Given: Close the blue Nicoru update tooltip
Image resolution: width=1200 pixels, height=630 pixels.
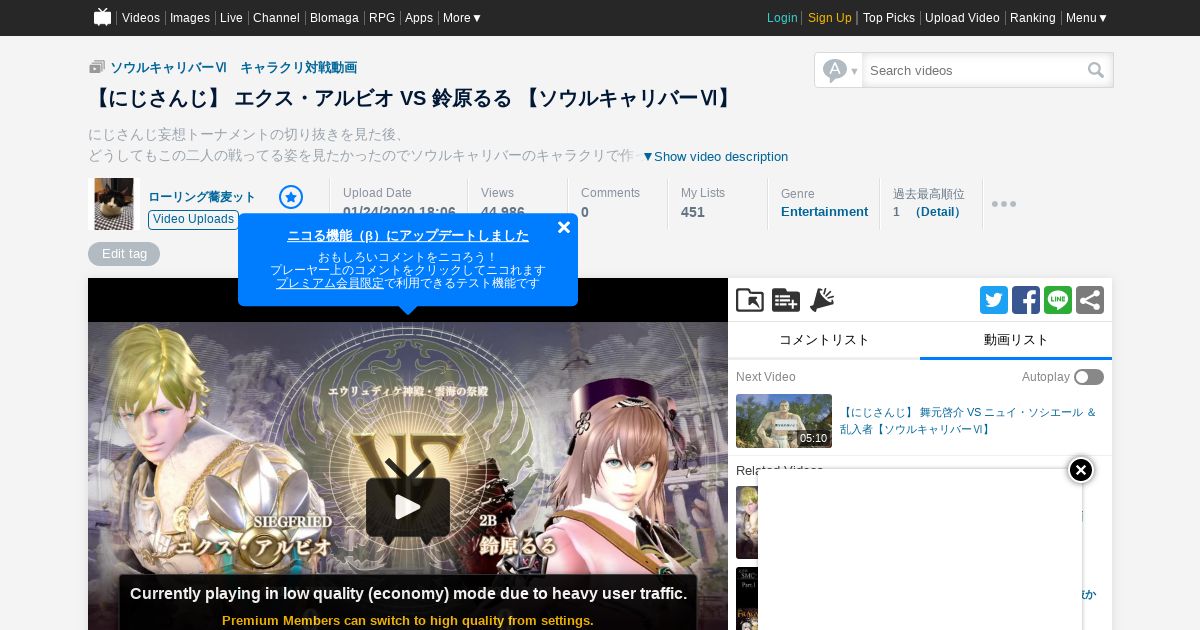Looking at the screenshot, I should (x=564, y=227).
